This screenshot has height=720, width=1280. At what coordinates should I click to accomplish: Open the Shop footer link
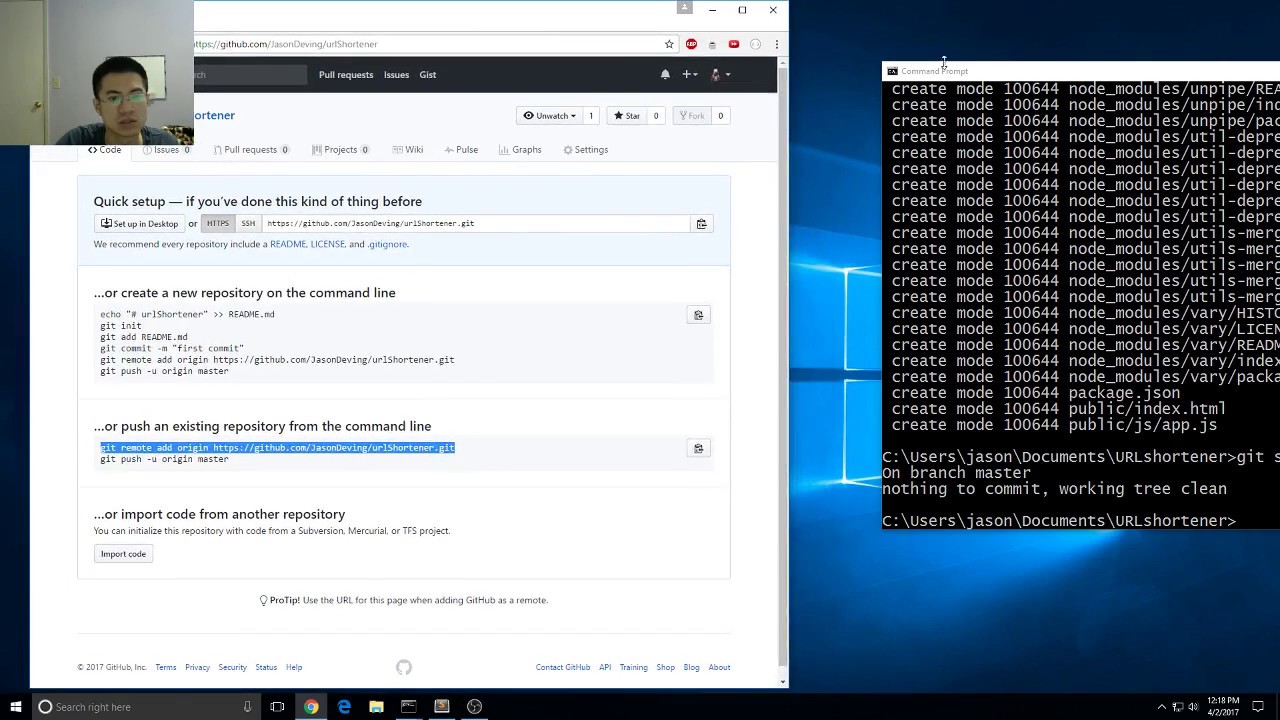(x=665, y=667)
